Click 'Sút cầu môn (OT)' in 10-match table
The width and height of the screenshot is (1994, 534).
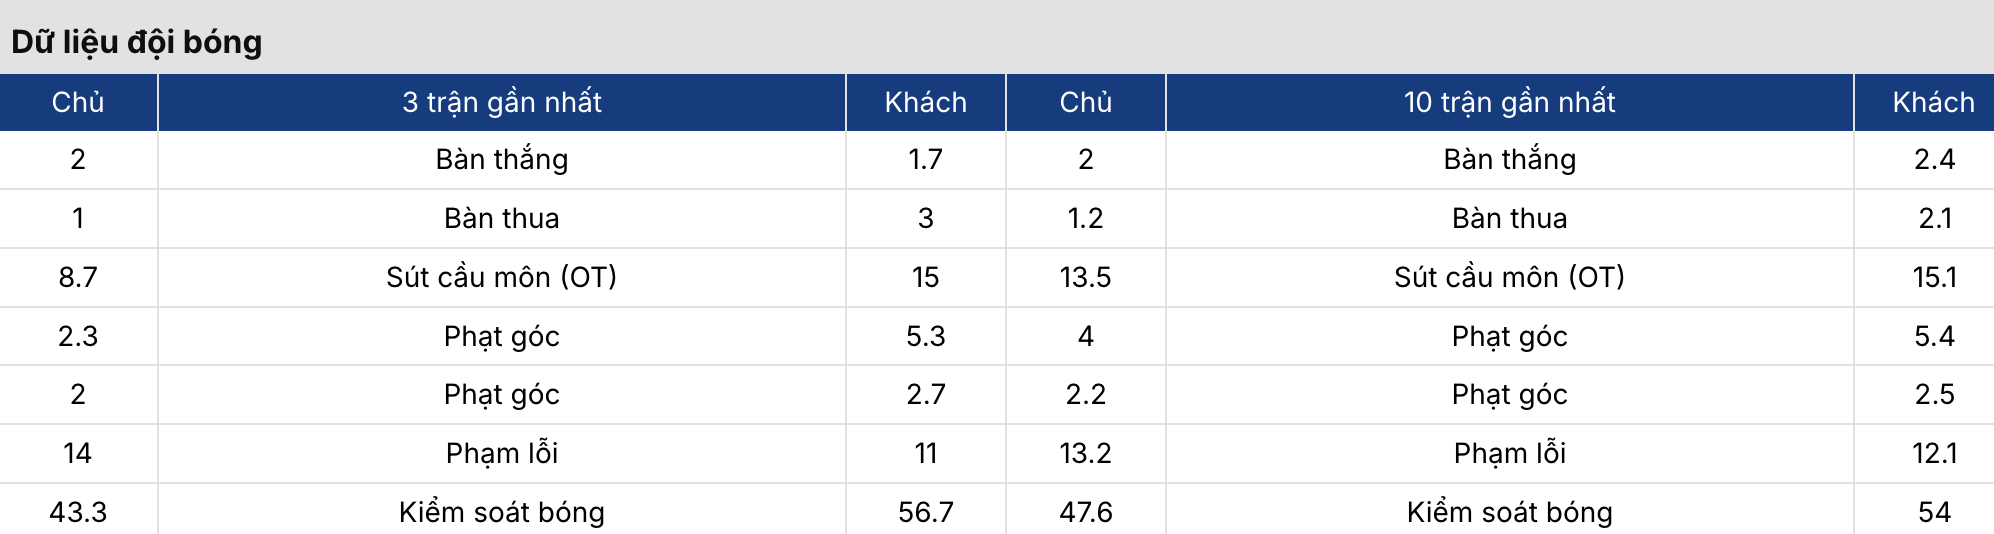pos(1510,277)
